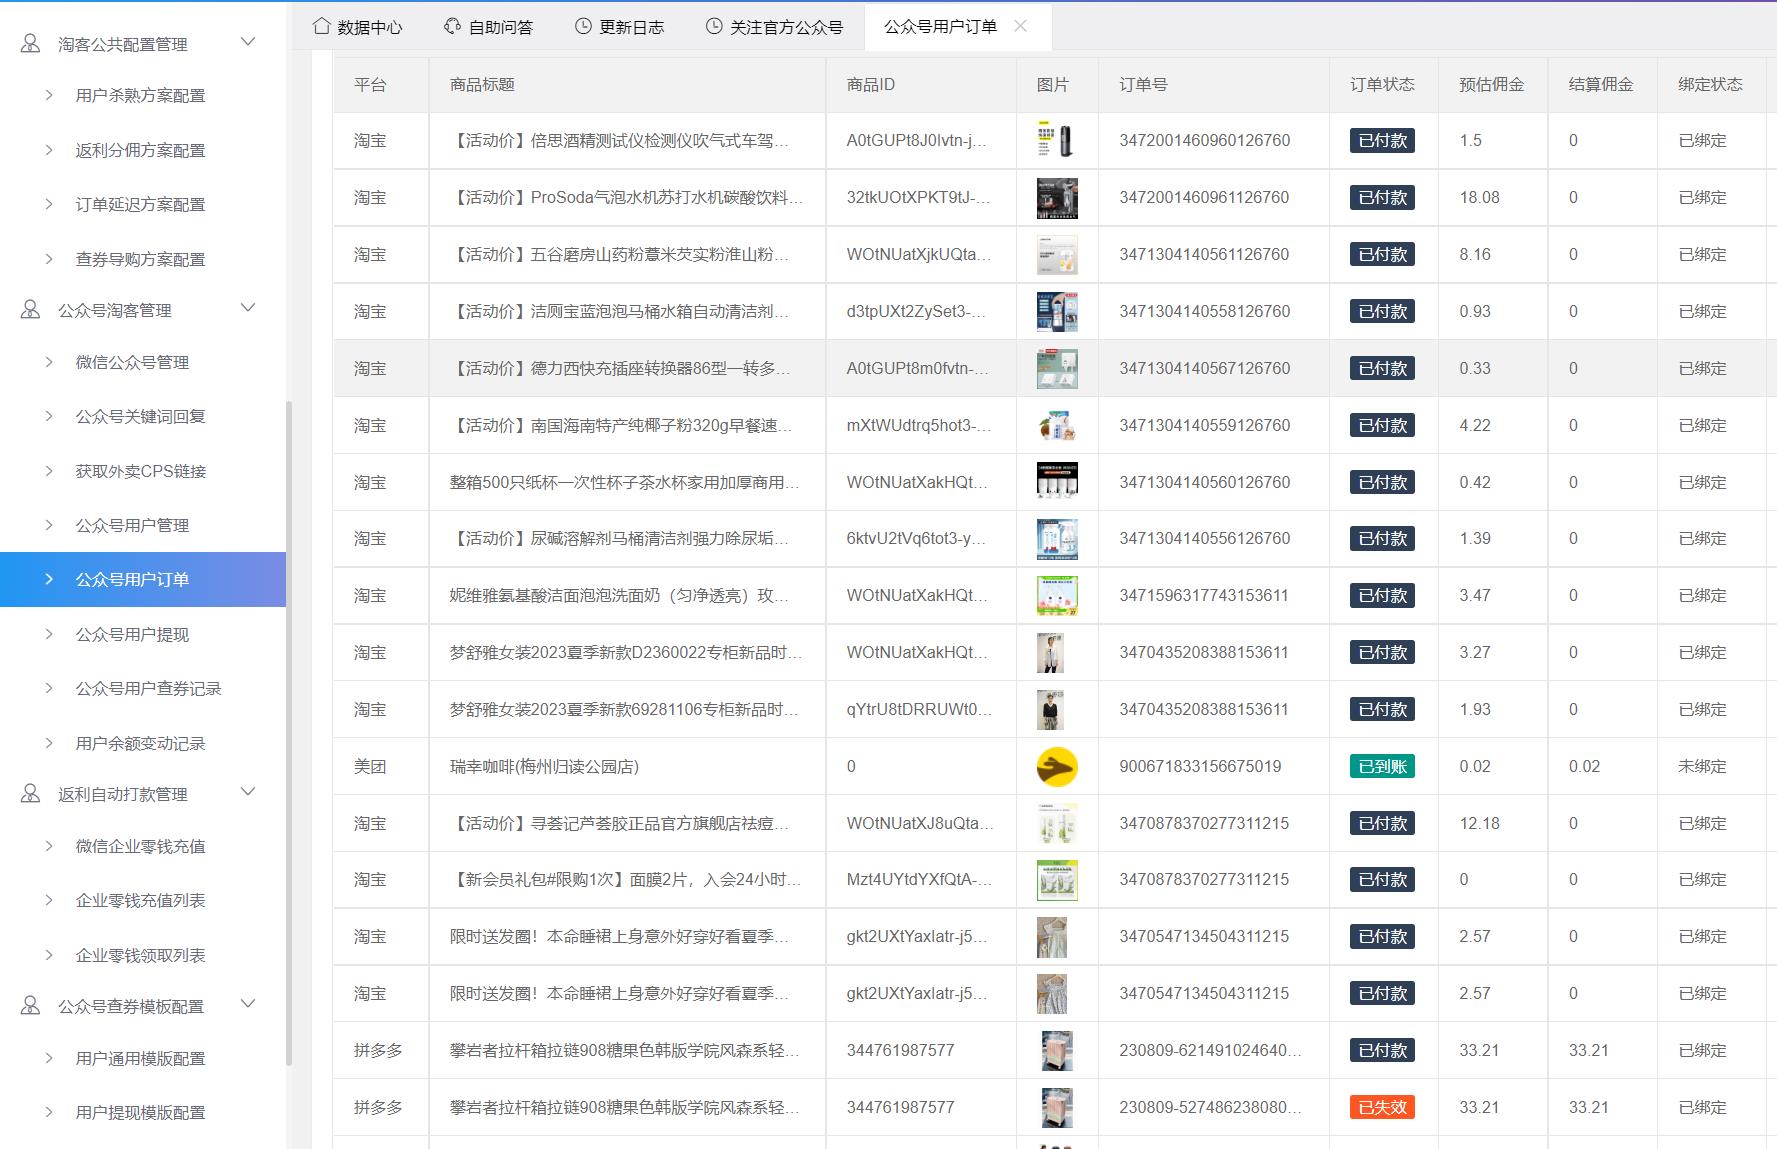Open 企业零钱充值列表 menu item
The width and height of the screenshot is (1777, 1149).
pos(143,900)
